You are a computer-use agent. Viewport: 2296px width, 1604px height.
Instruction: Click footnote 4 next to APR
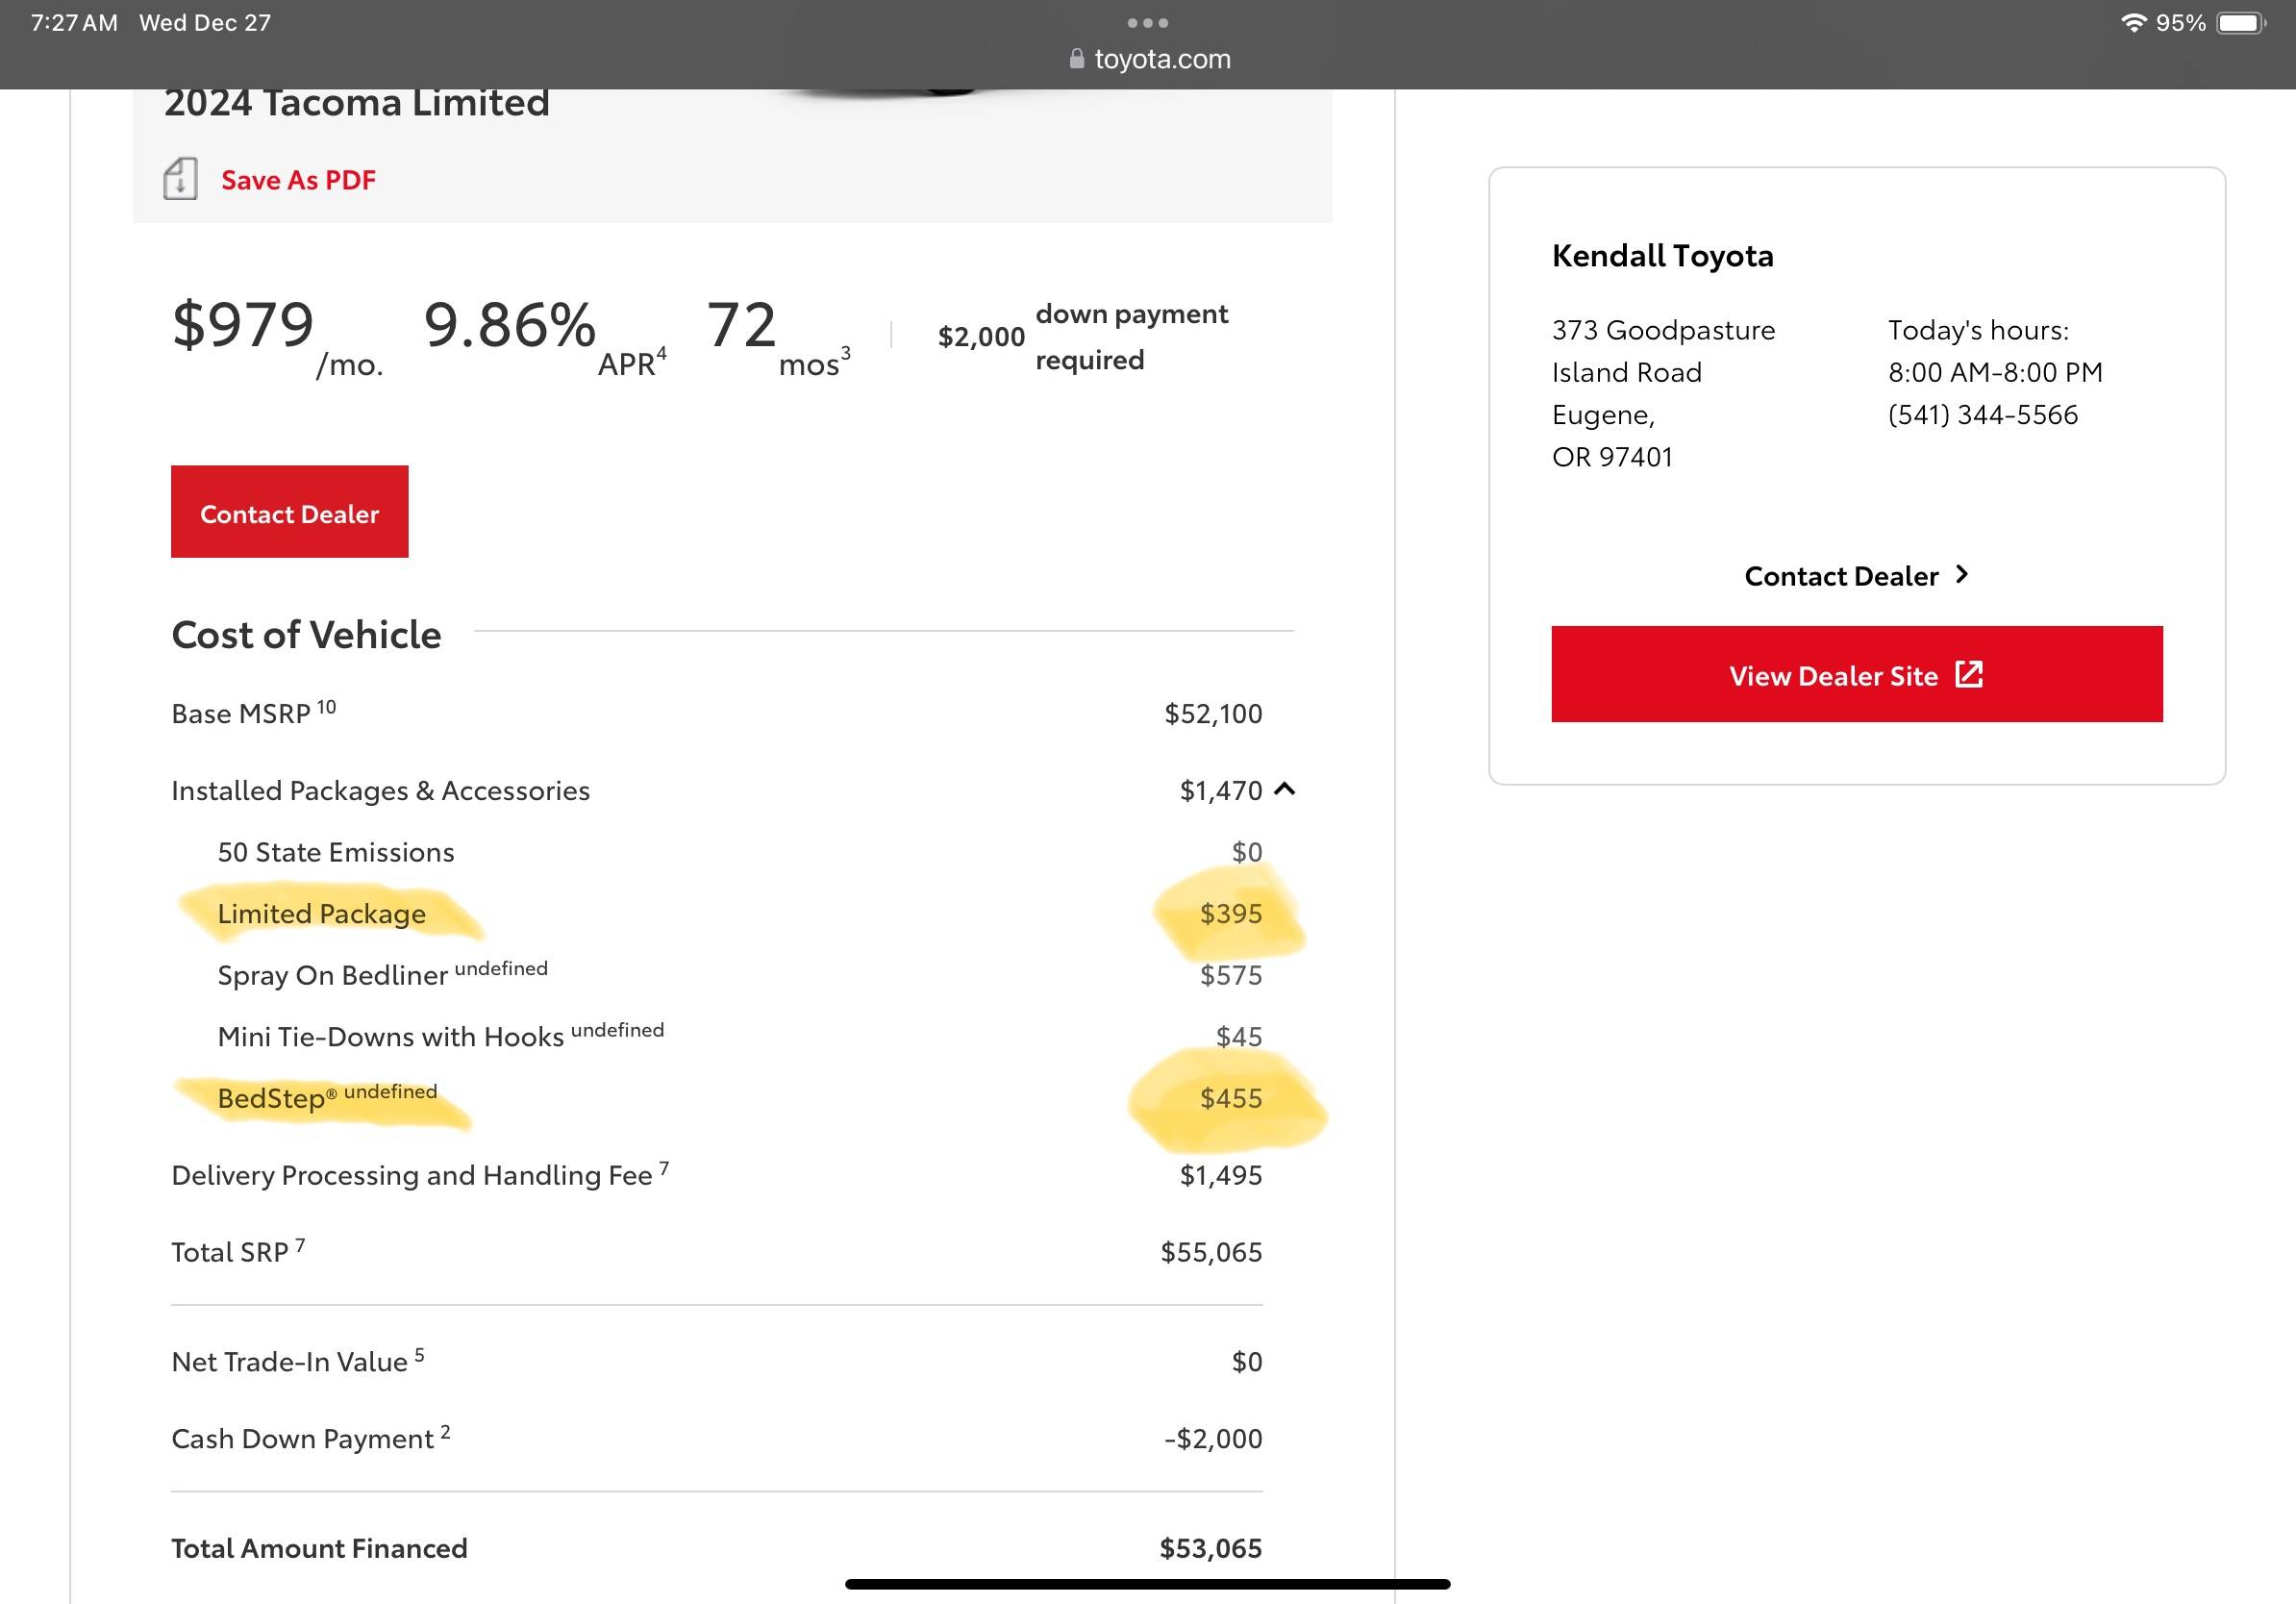pyautogui.click(x=661, y=354)
